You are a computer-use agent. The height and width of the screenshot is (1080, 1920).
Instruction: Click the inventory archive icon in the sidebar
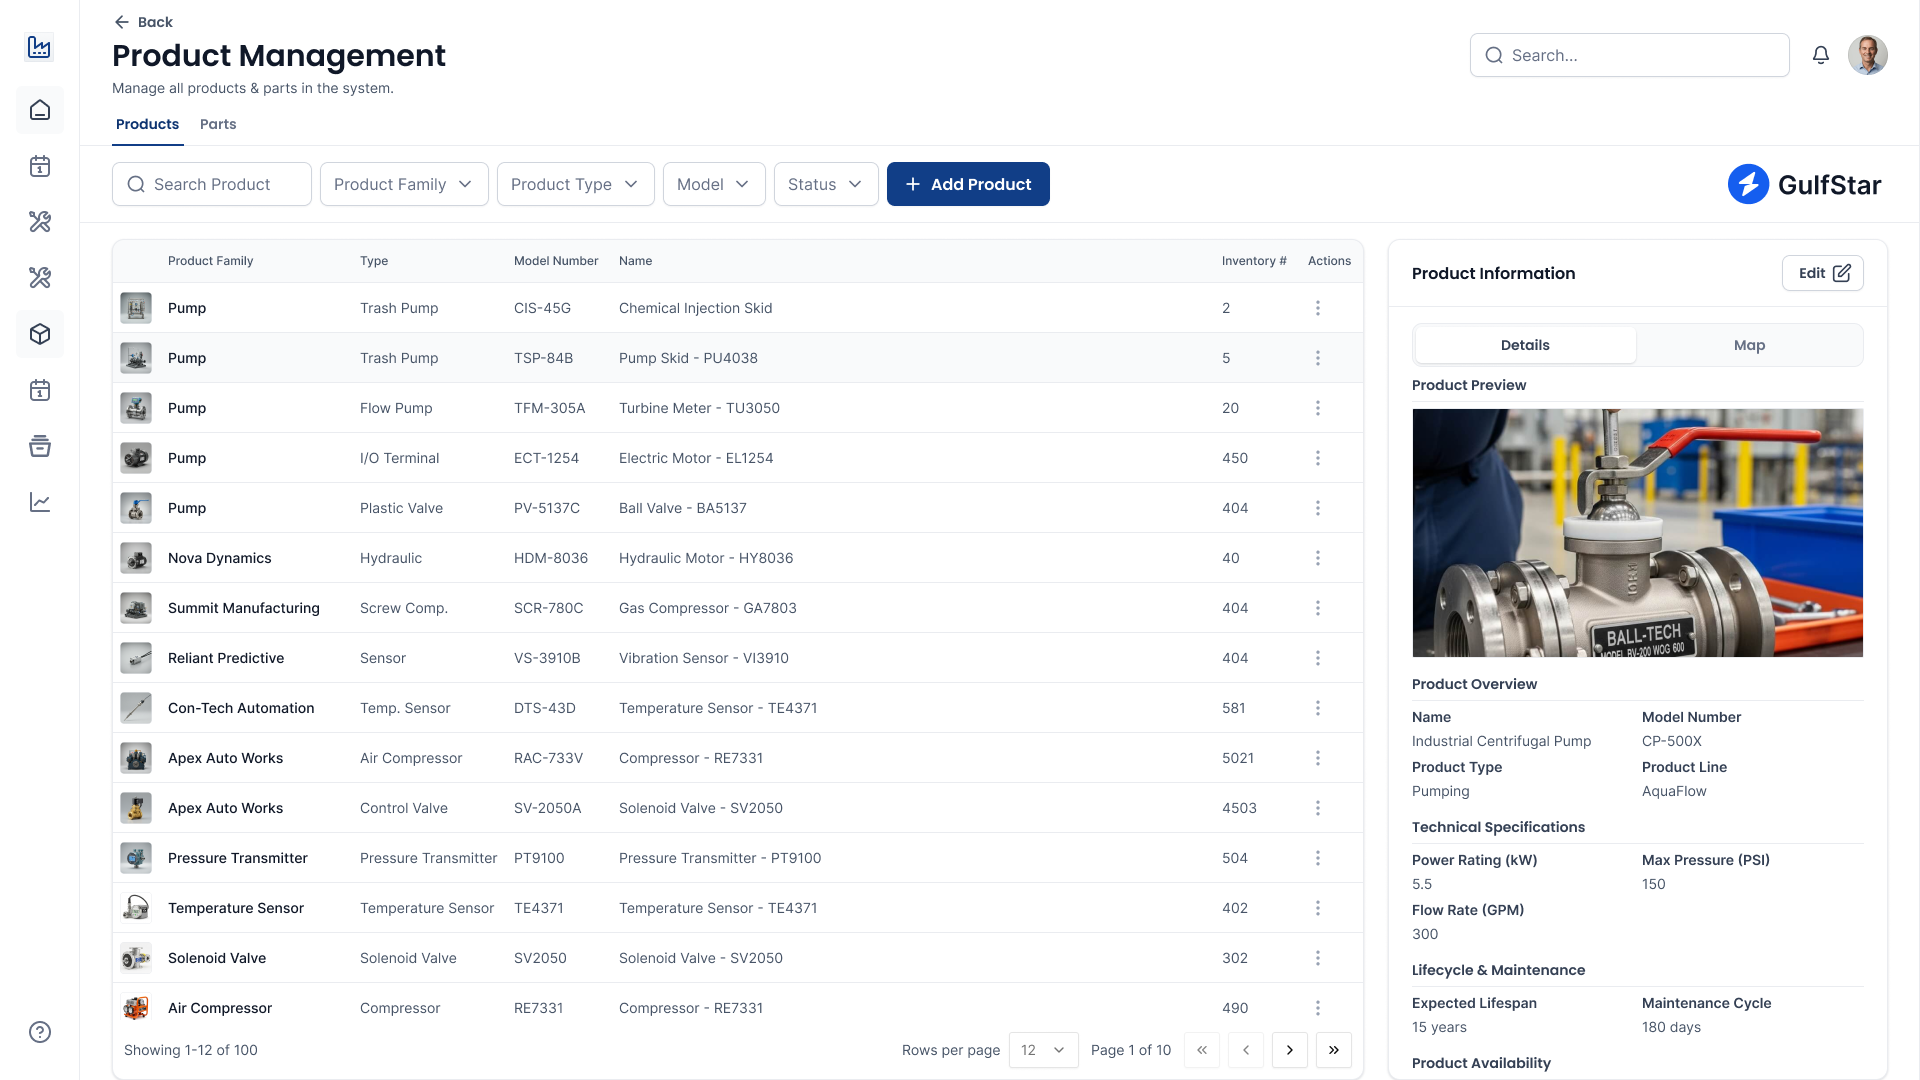[40, 447]
